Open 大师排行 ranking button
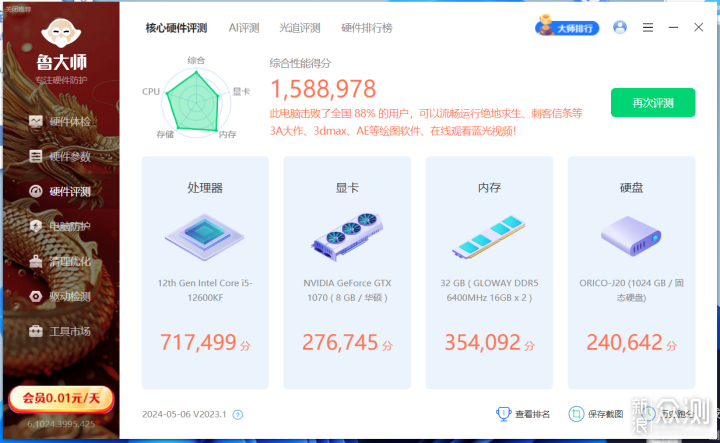The image size is (720, 443). pos(567,28)
